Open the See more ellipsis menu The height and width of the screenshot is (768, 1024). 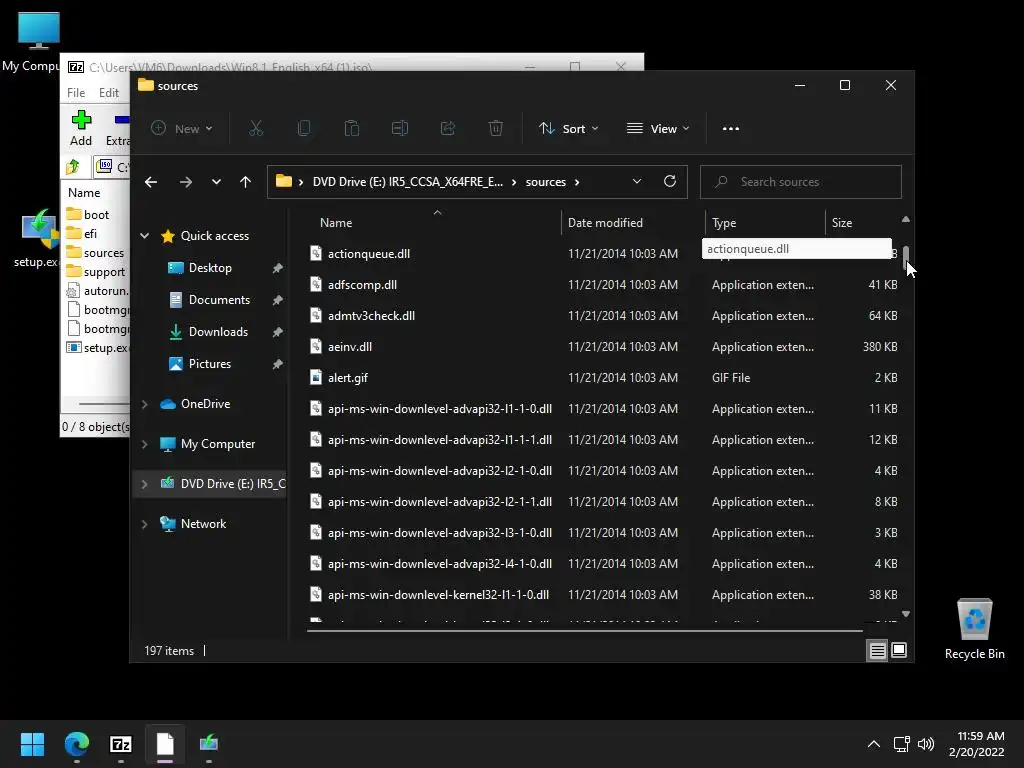pyautogui.click(x=731, y=129)
